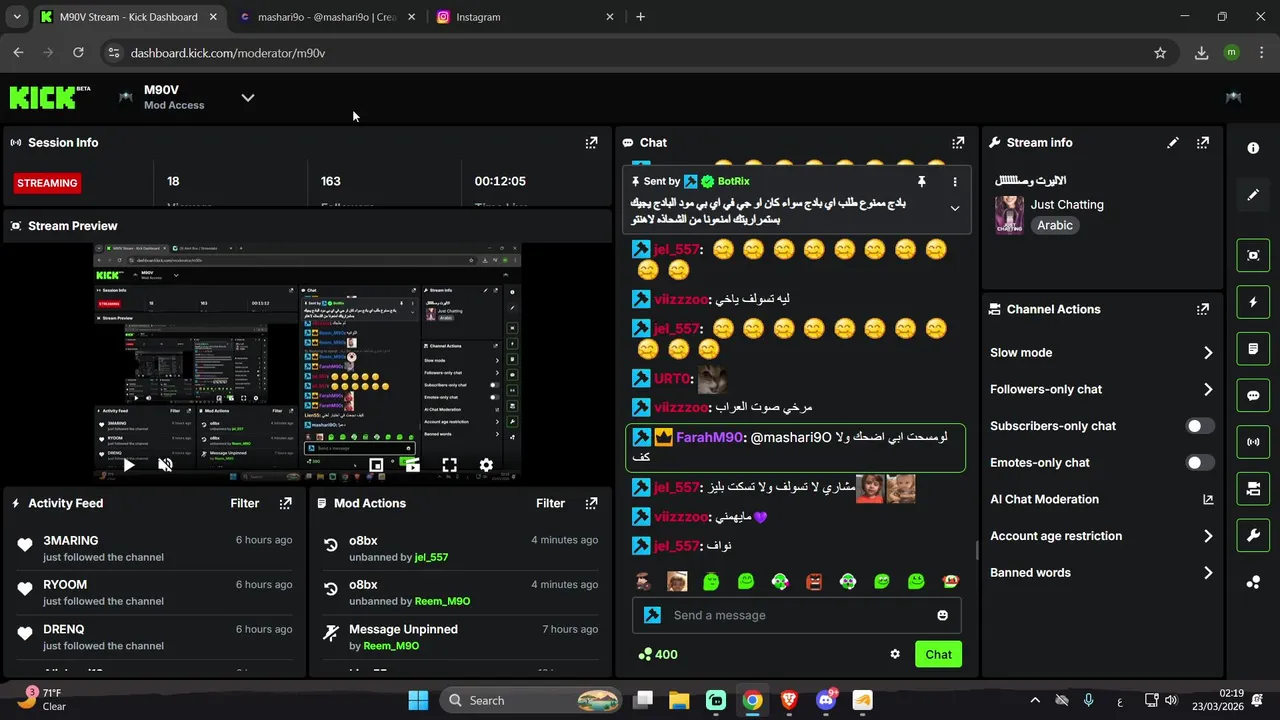This screenshot has height=720, width=1280.
Task: Toggle stream info wrench widget in sidebar
Action: click(x=1253, y=535)
